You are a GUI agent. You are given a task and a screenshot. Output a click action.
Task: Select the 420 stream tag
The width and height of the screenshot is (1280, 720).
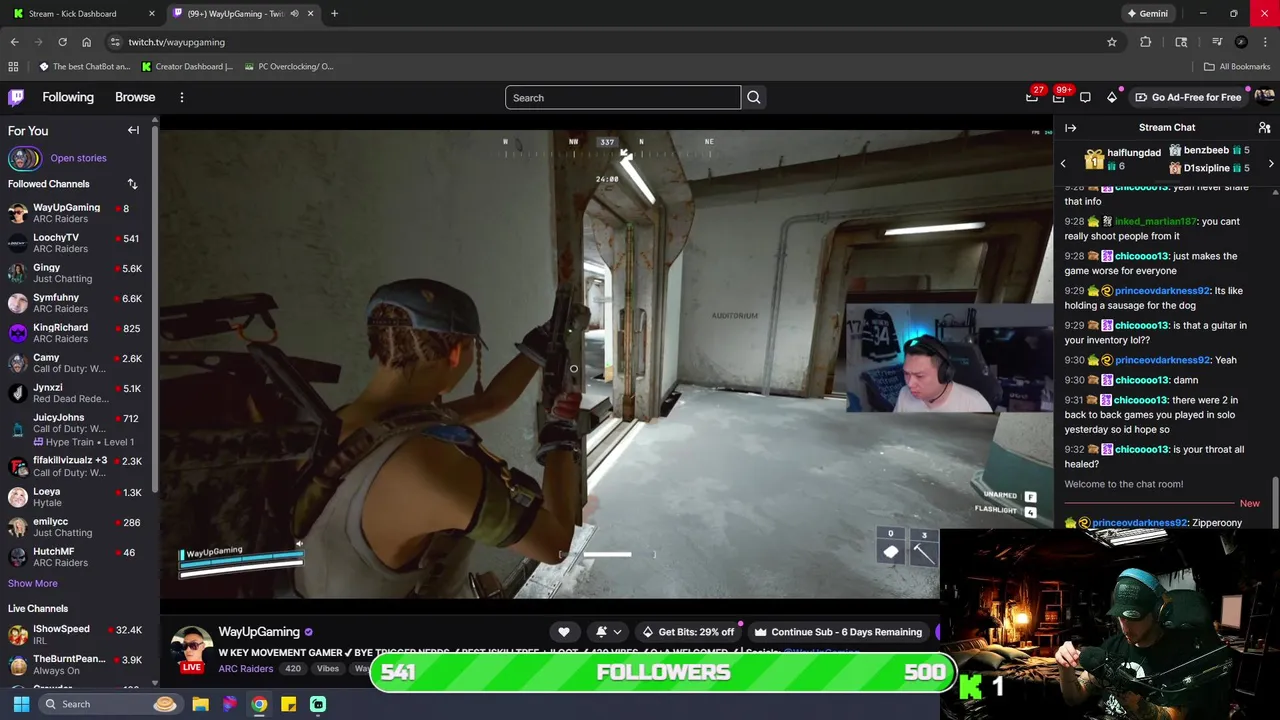pyautogui.click(x=293, y=669)
